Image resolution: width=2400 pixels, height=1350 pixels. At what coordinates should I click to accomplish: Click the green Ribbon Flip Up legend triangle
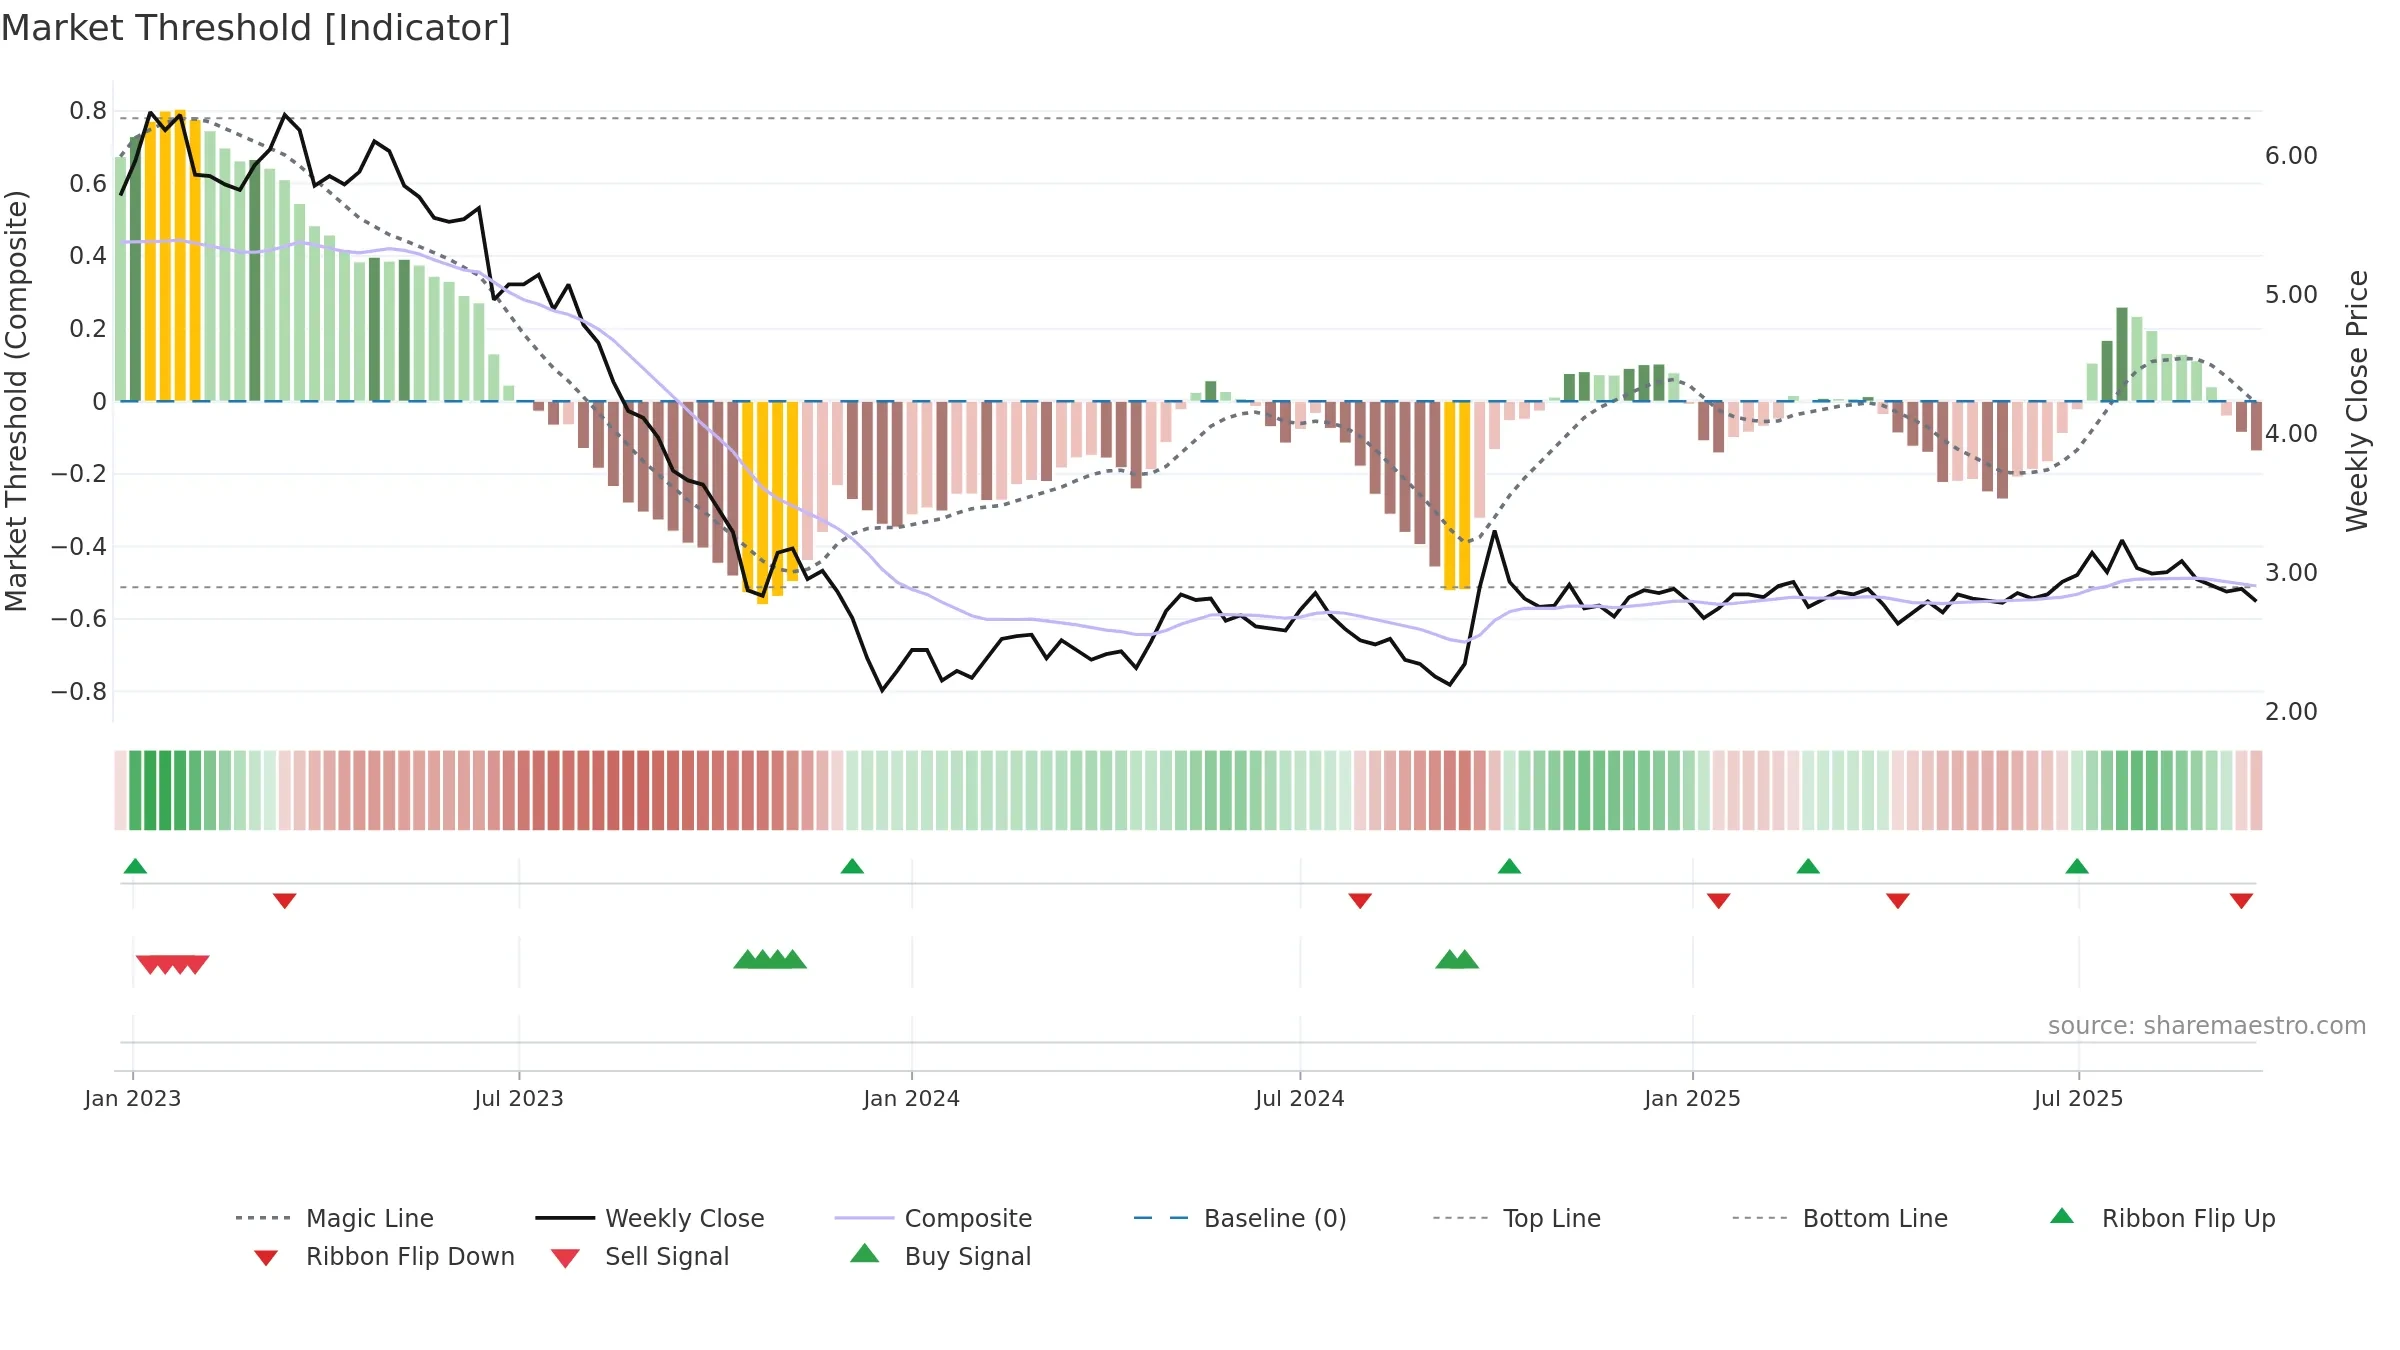2062,1216
